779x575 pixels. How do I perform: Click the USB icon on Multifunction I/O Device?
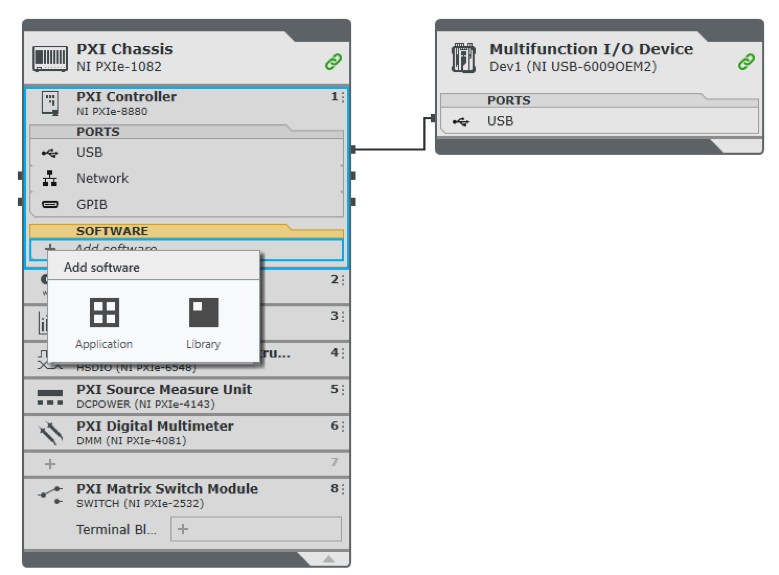461,121
